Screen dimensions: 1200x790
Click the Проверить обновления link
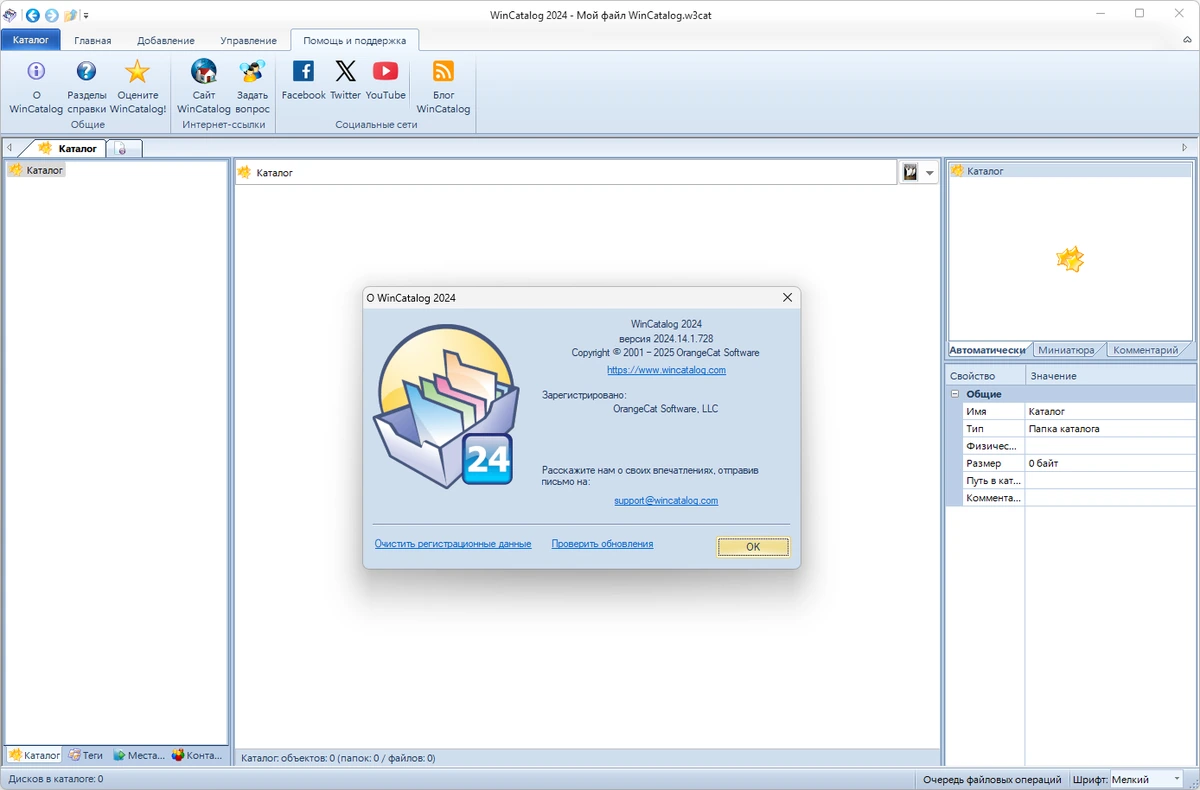coord(602,544)
